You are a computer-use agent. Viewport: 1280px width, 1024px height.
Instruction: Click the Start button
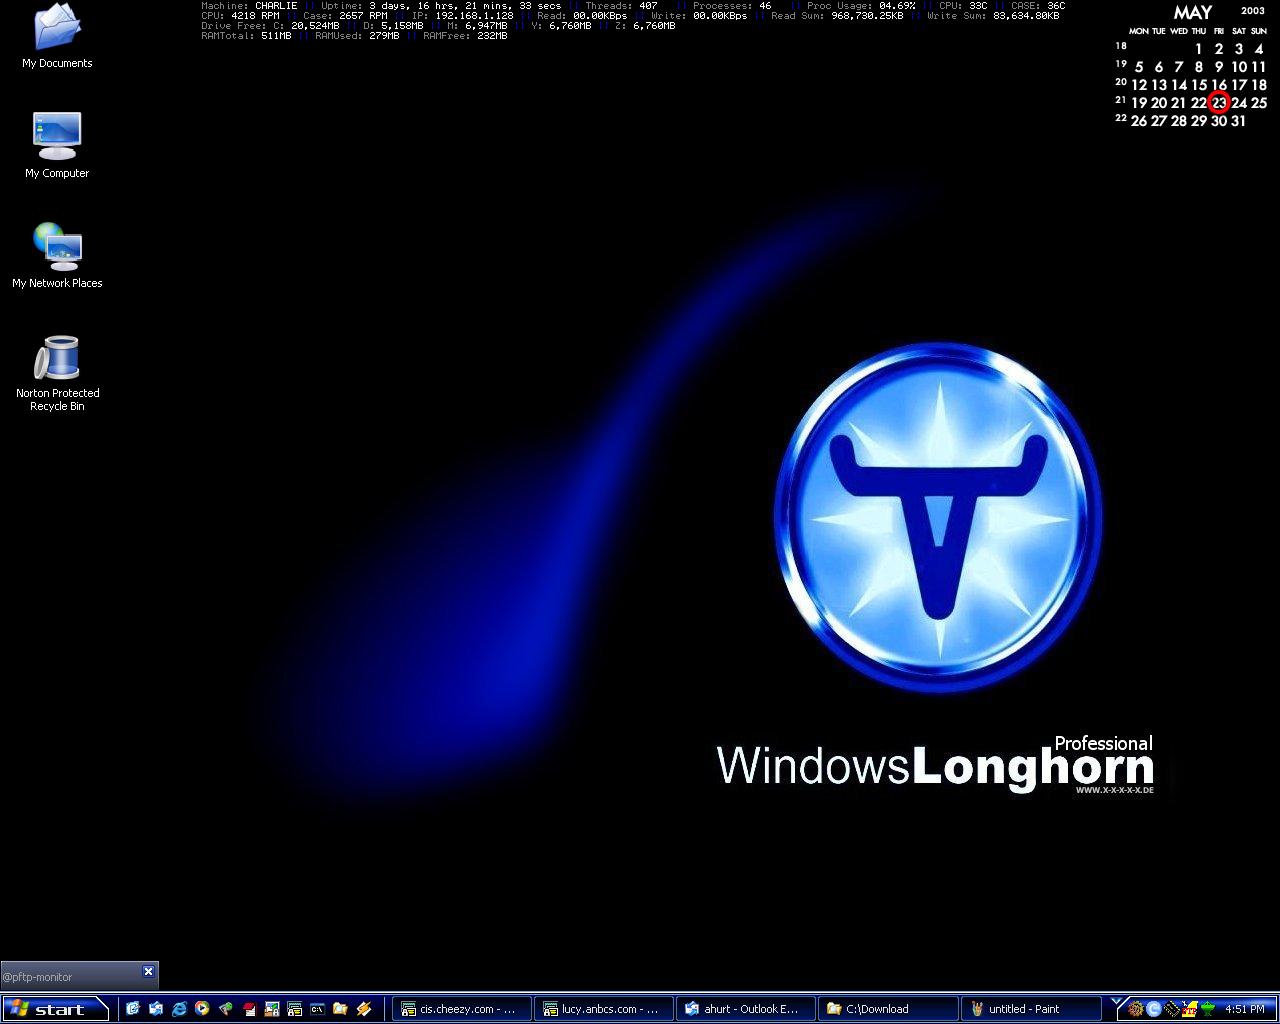56,1009
